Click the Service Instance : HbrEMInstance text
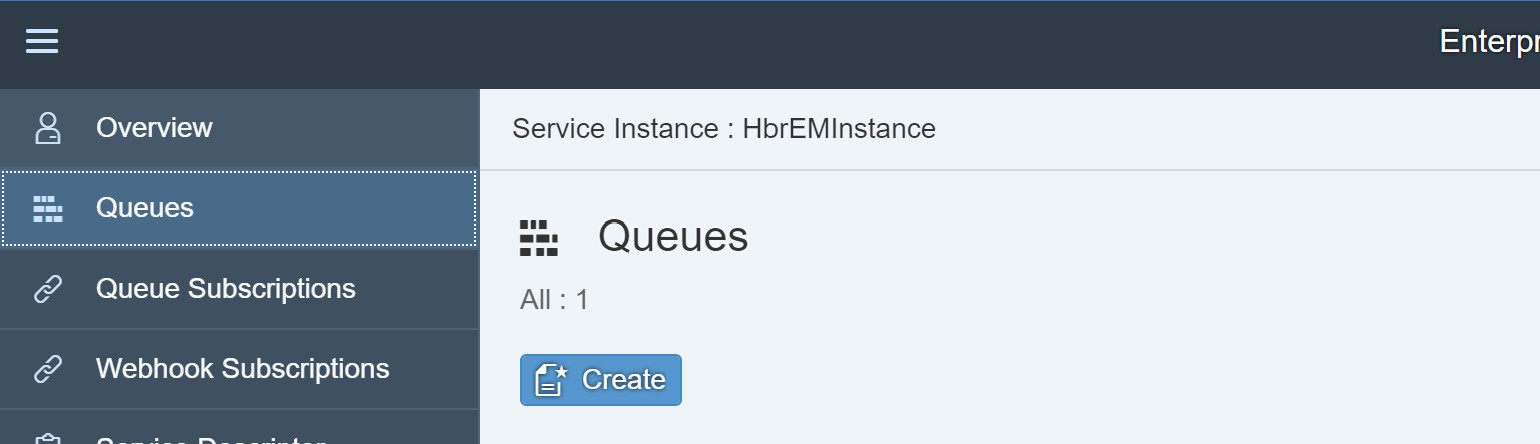This screenshot has height=444, width=1540. coord(724,129)
